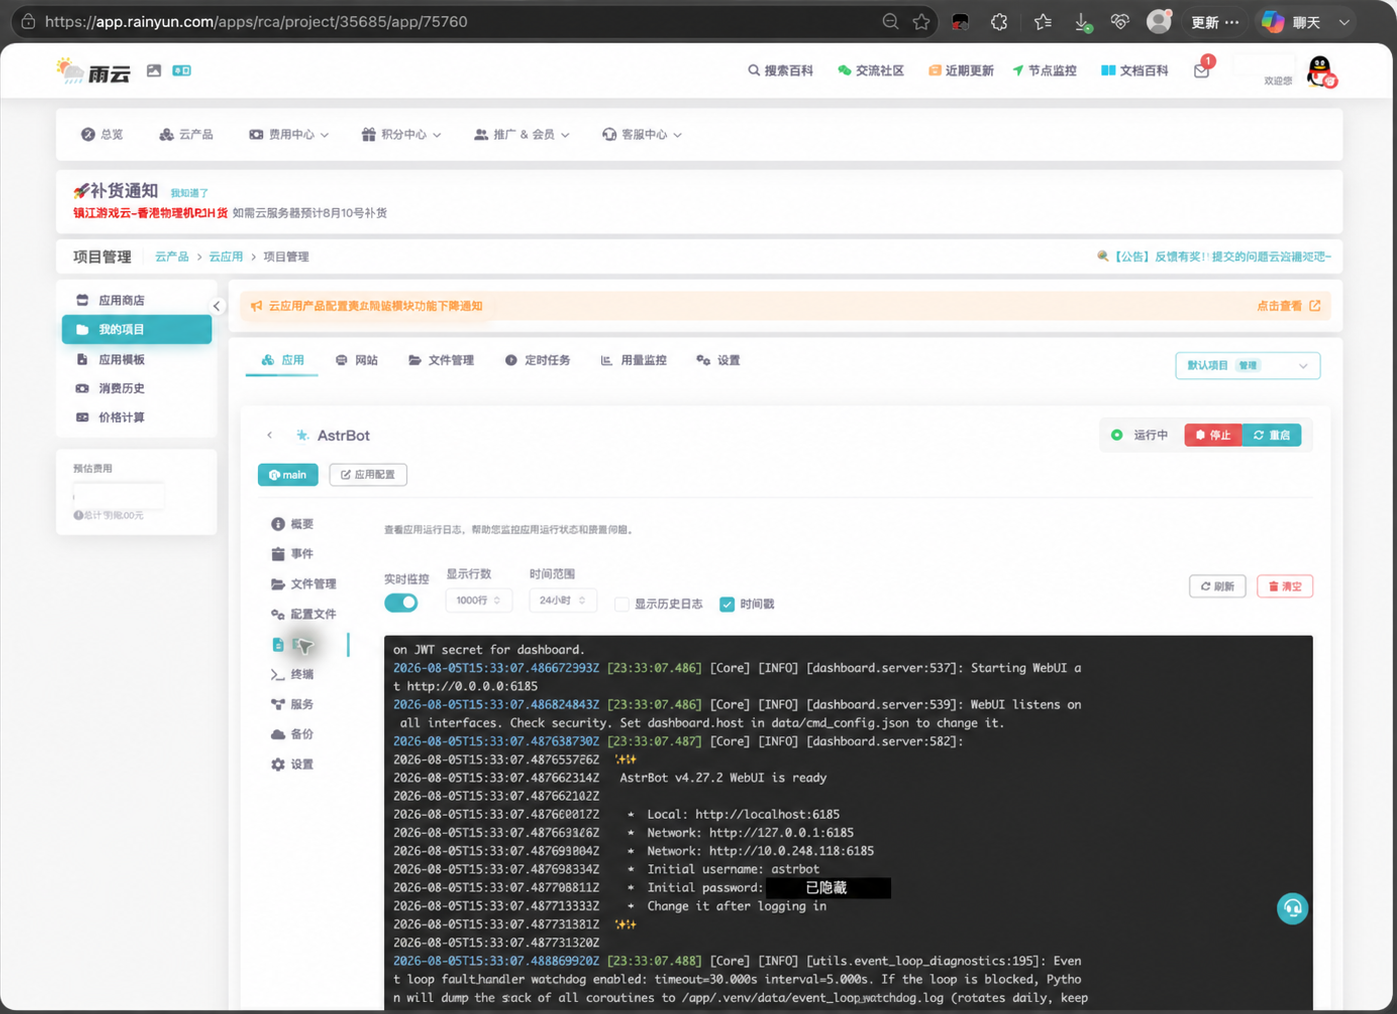Open the 应用配置 button
The width and height of the screenshot is (1397, 1014).
tap(368, 475)
